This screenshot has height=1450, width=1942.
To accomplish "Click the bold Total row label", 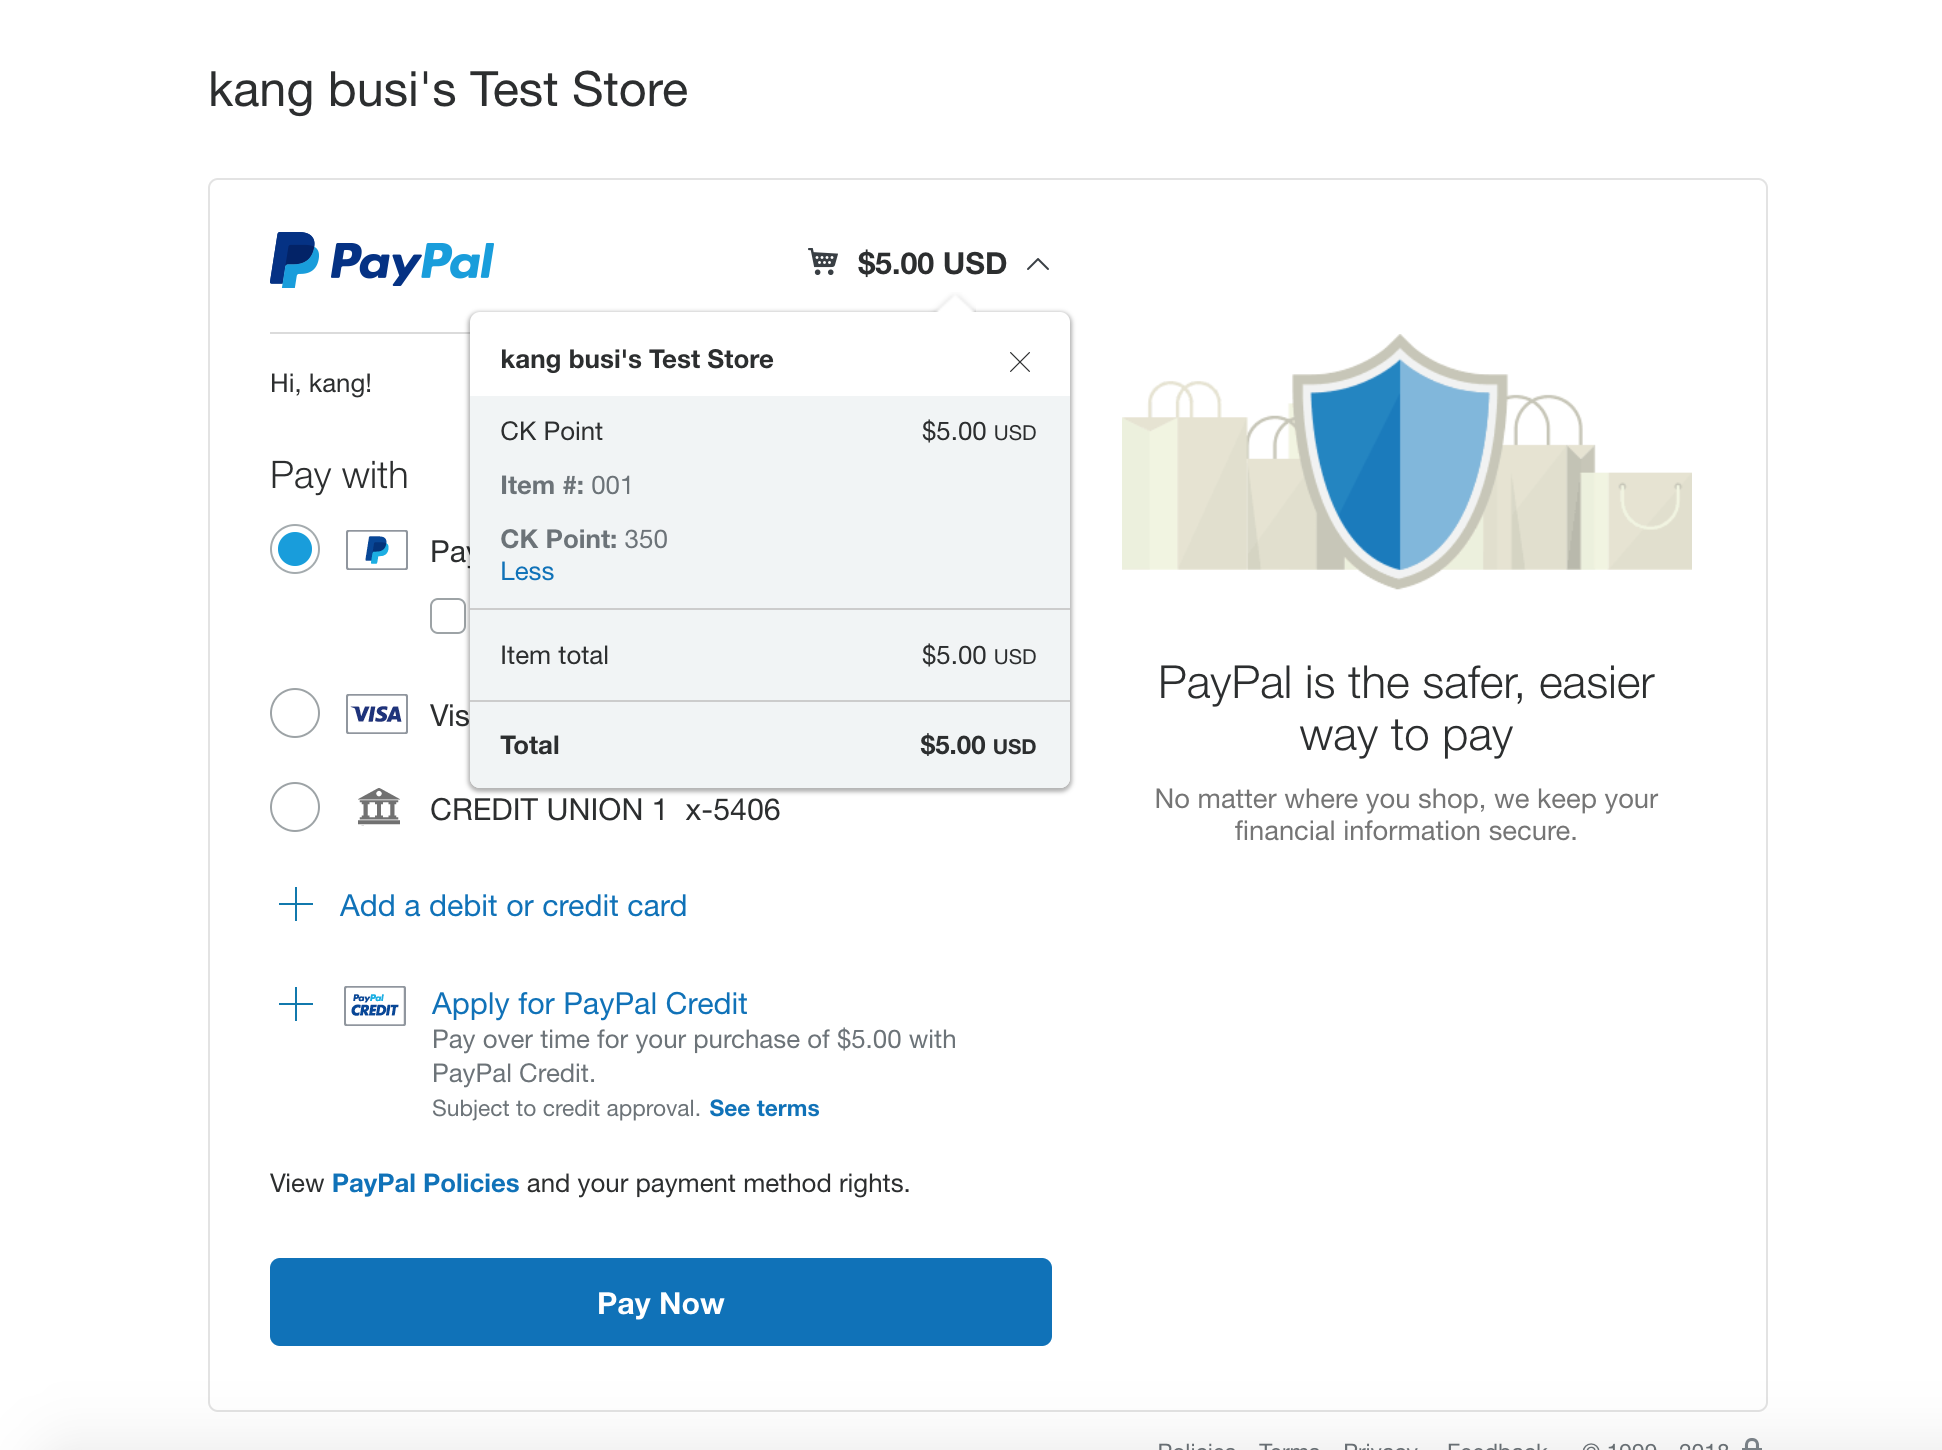I will coord(529,746).
